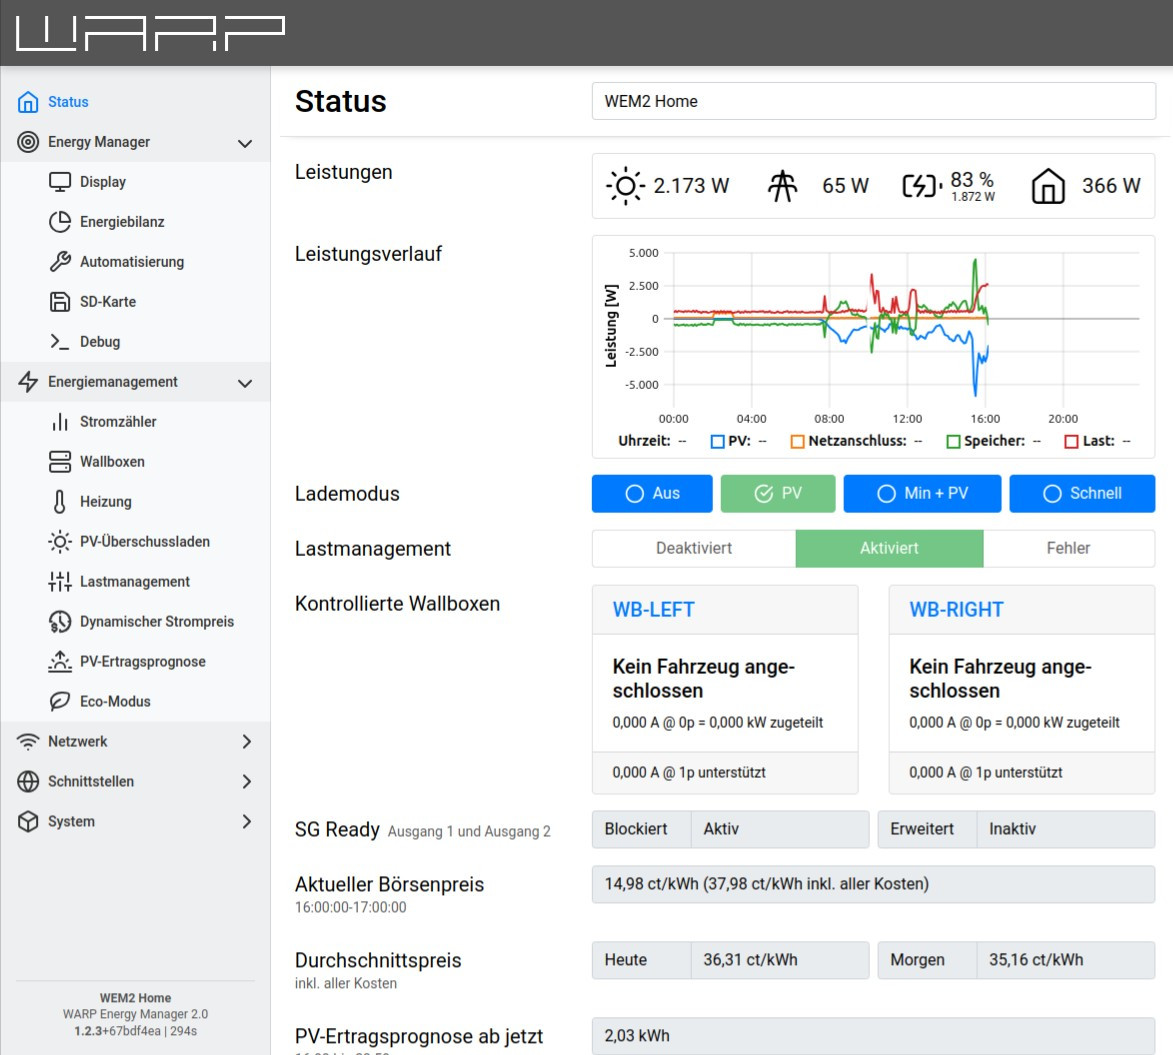Select the Aus charging mode
Image resolution: width=1173 pixels, height=1055 pixels.
(x=652, y=493)
